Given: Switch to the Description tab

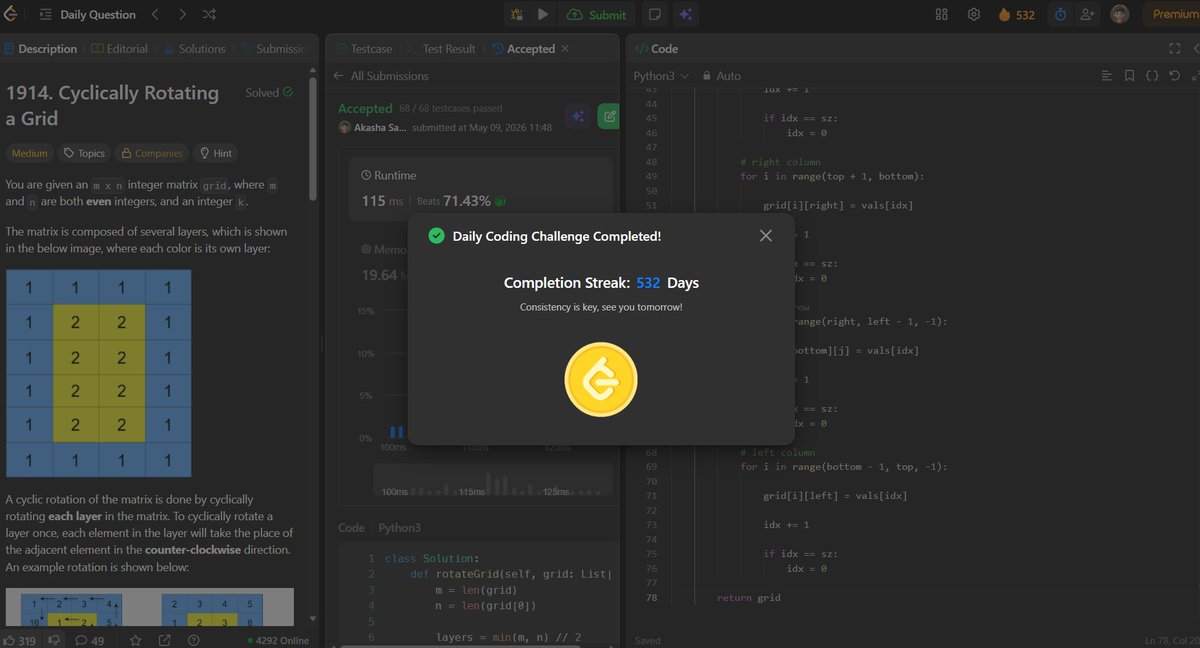Looking at the screenshot, I should [41, 49].
